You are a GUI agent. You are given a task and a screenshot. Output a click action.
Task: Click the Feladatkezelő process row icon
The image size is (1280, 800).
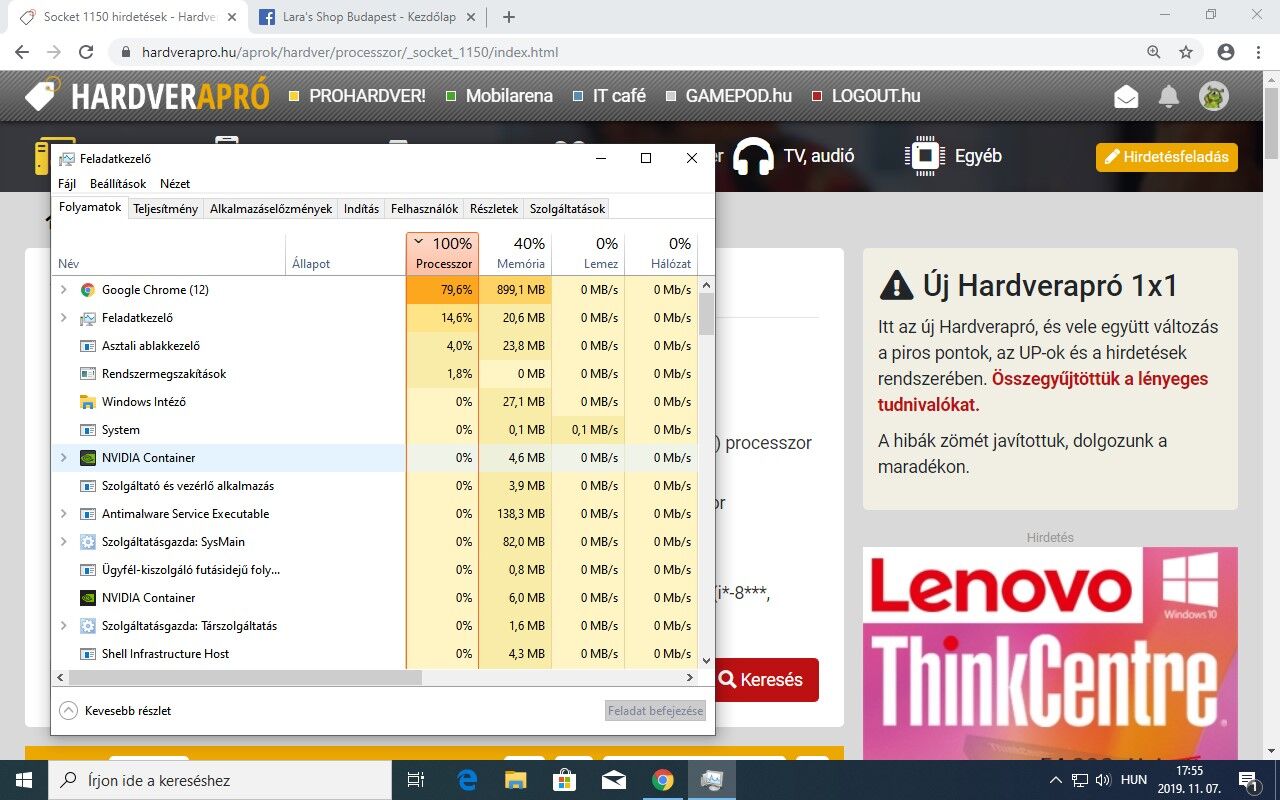(88, 318)
